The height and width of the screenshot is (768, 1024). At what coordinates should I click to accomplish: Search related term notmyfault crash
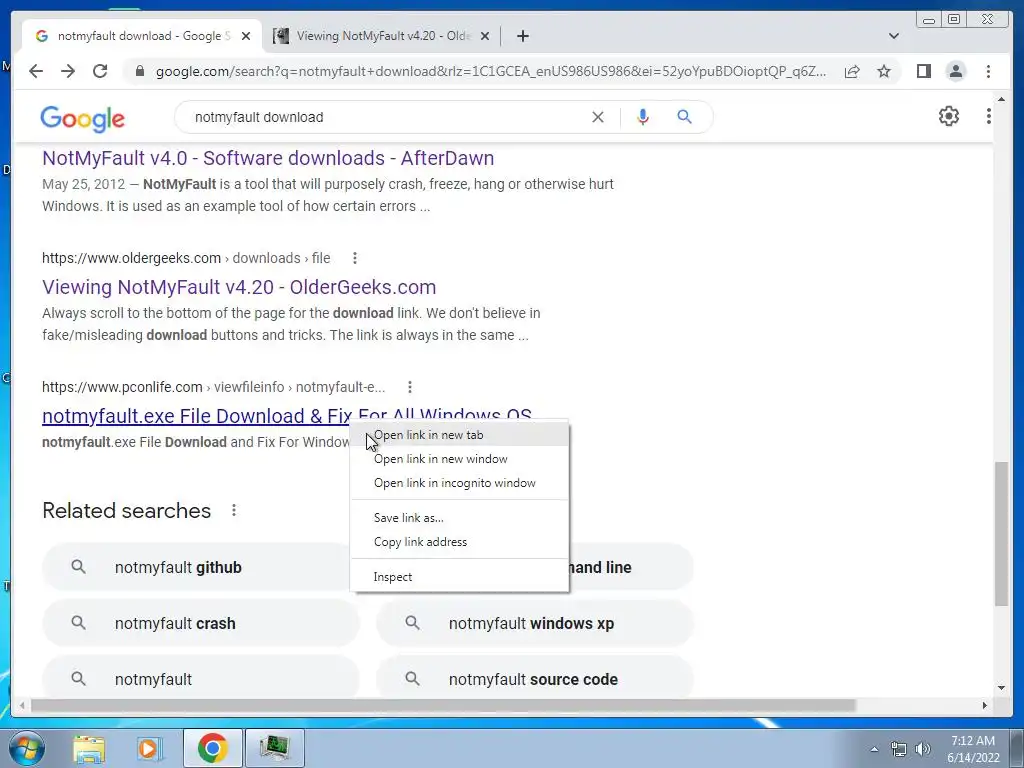tap(200, 624)
